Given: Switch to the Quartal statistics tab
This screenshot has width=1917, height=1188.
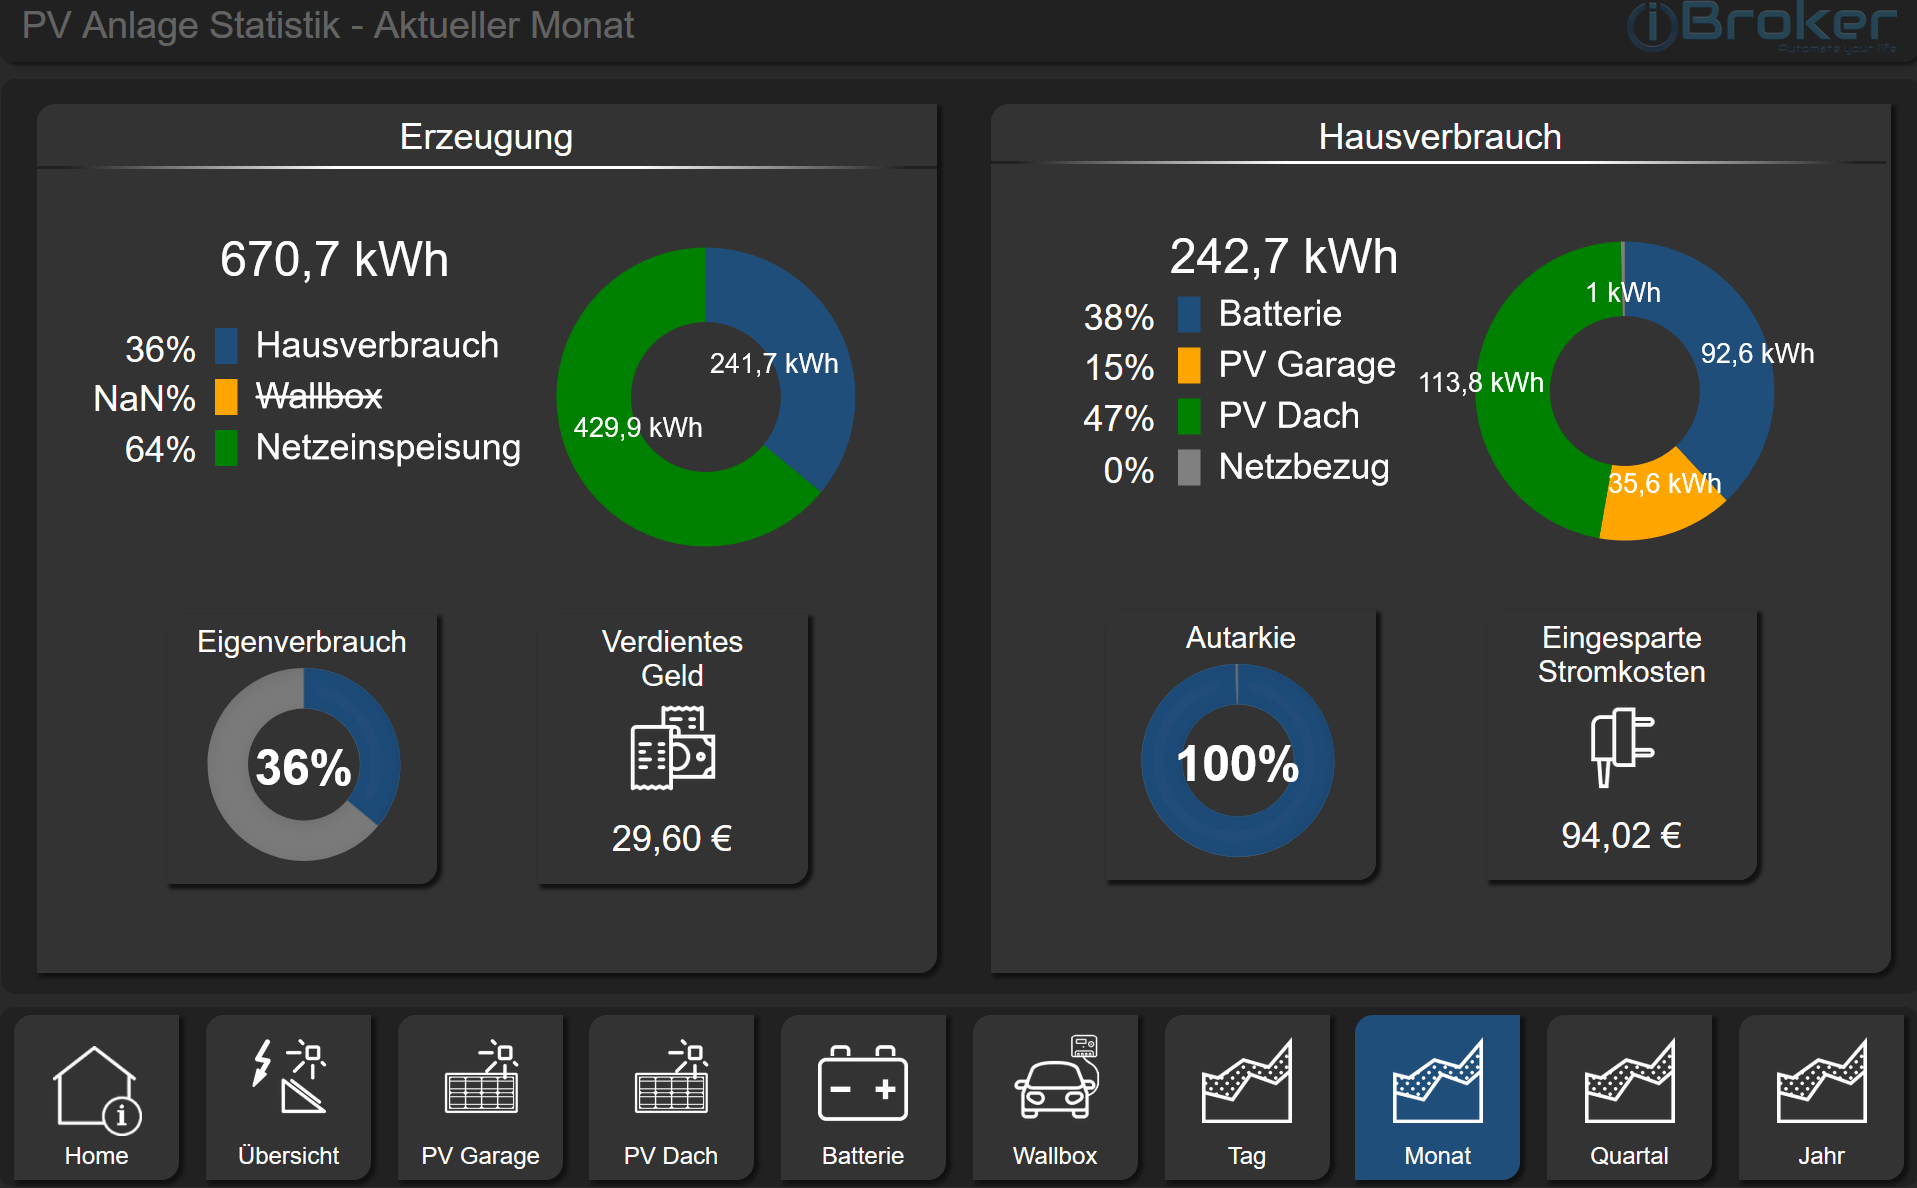Looking at the screenshot, I should coord(1629,1098).
